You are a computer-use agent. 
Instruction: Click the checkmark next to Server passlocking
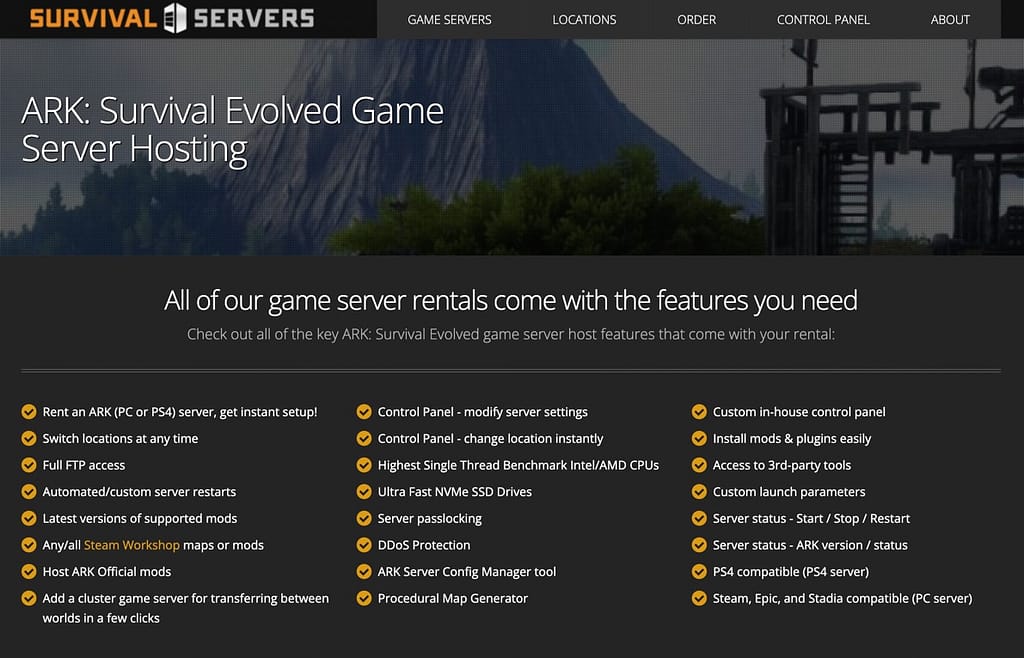(363, 518)
